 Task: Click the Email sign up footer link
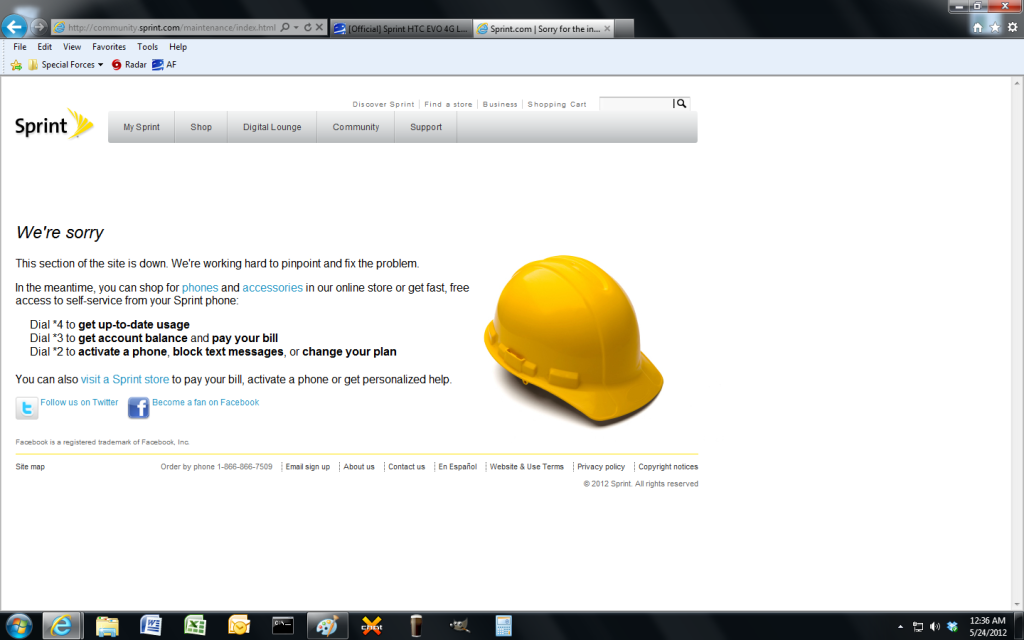pos(308,467)
